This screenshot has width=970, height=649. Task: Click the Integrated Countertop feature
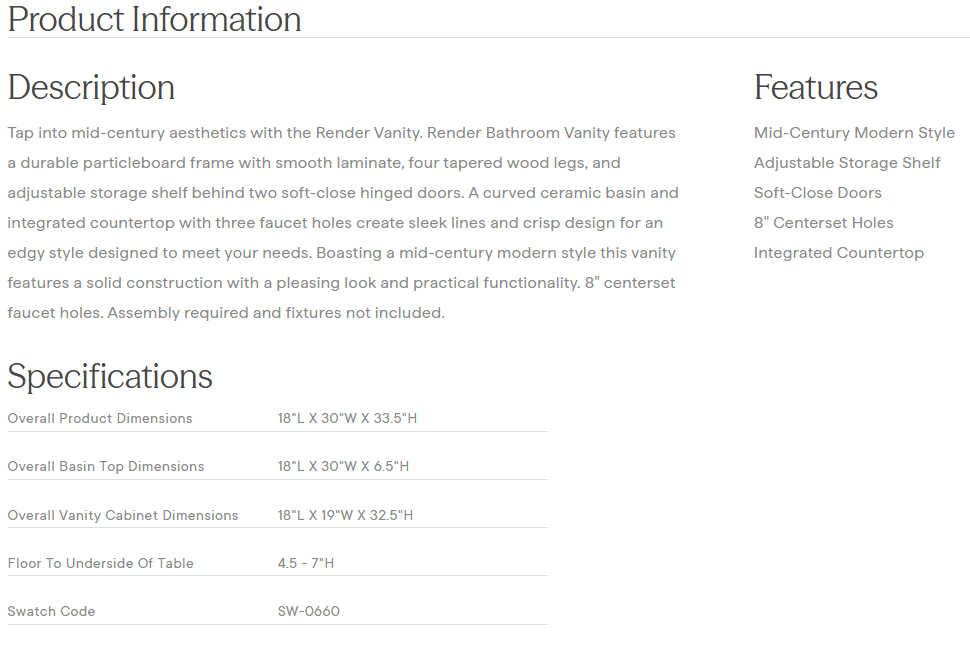(838, 253)
